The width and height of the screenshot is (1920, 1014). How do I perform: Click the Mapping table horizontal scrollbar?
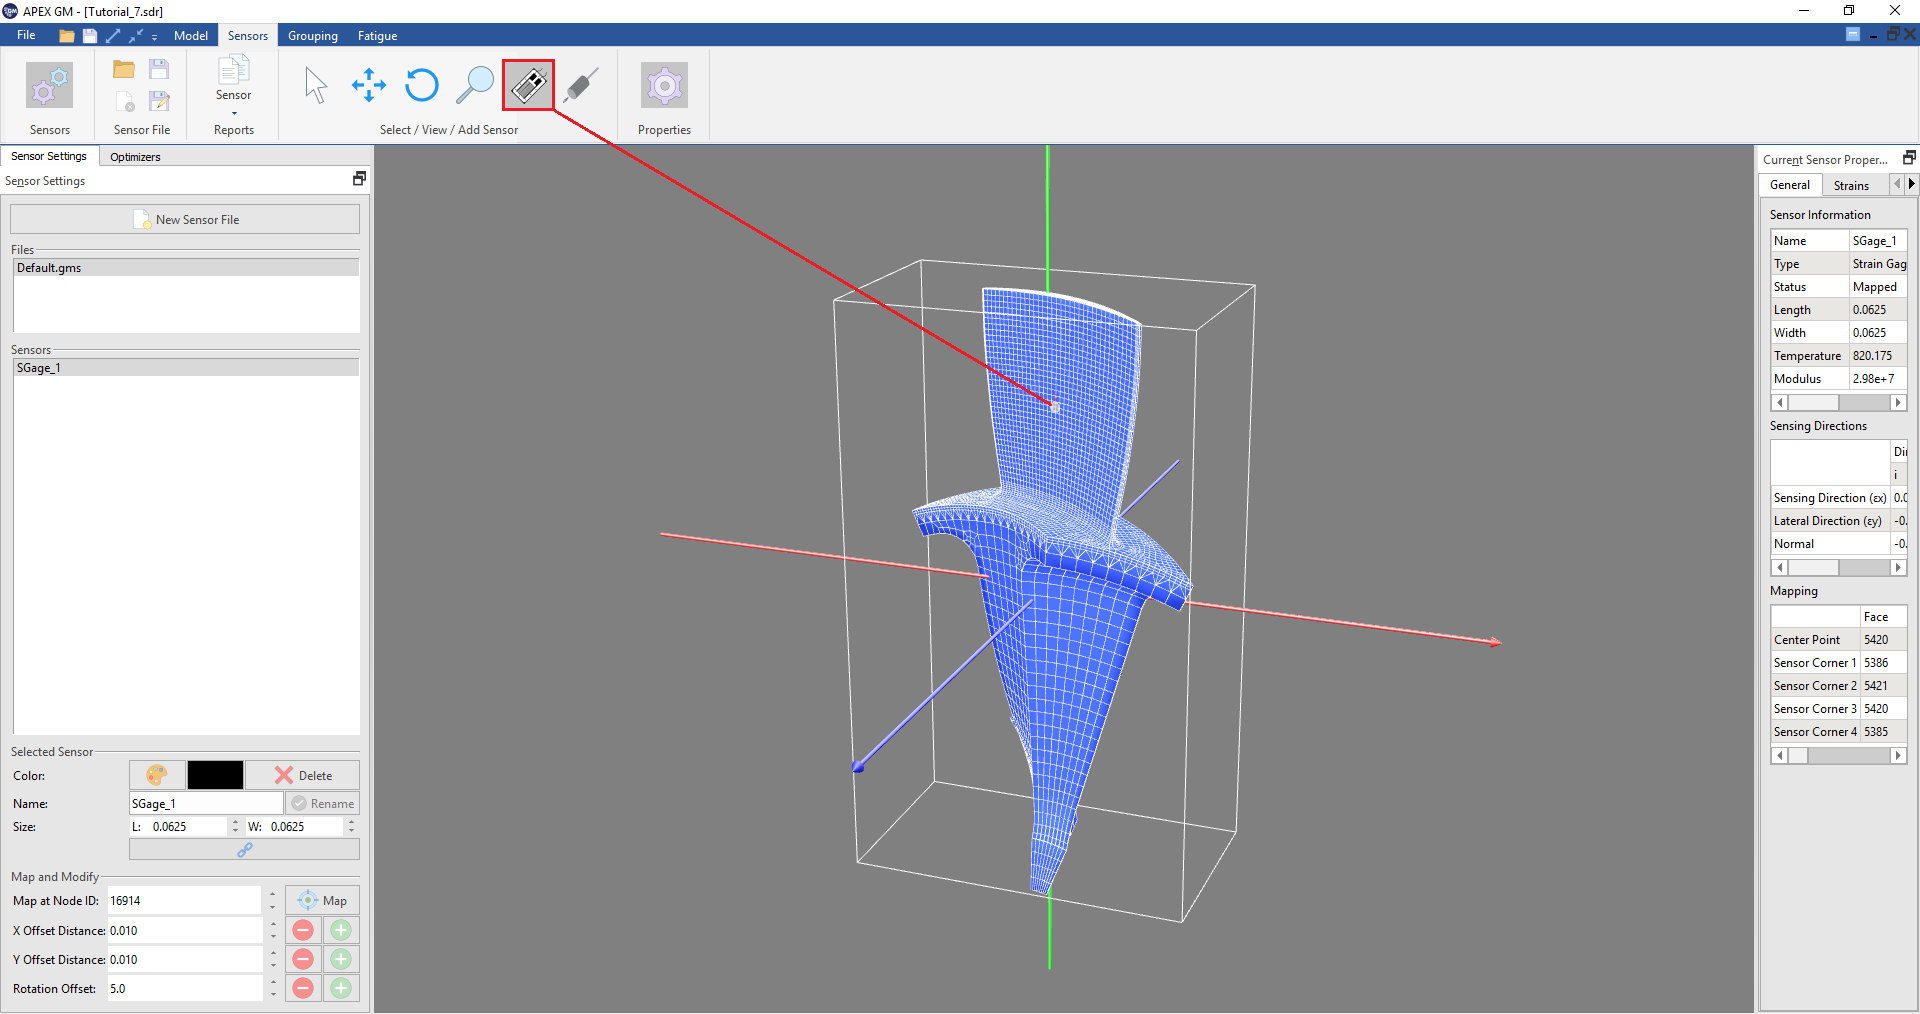1838,755
